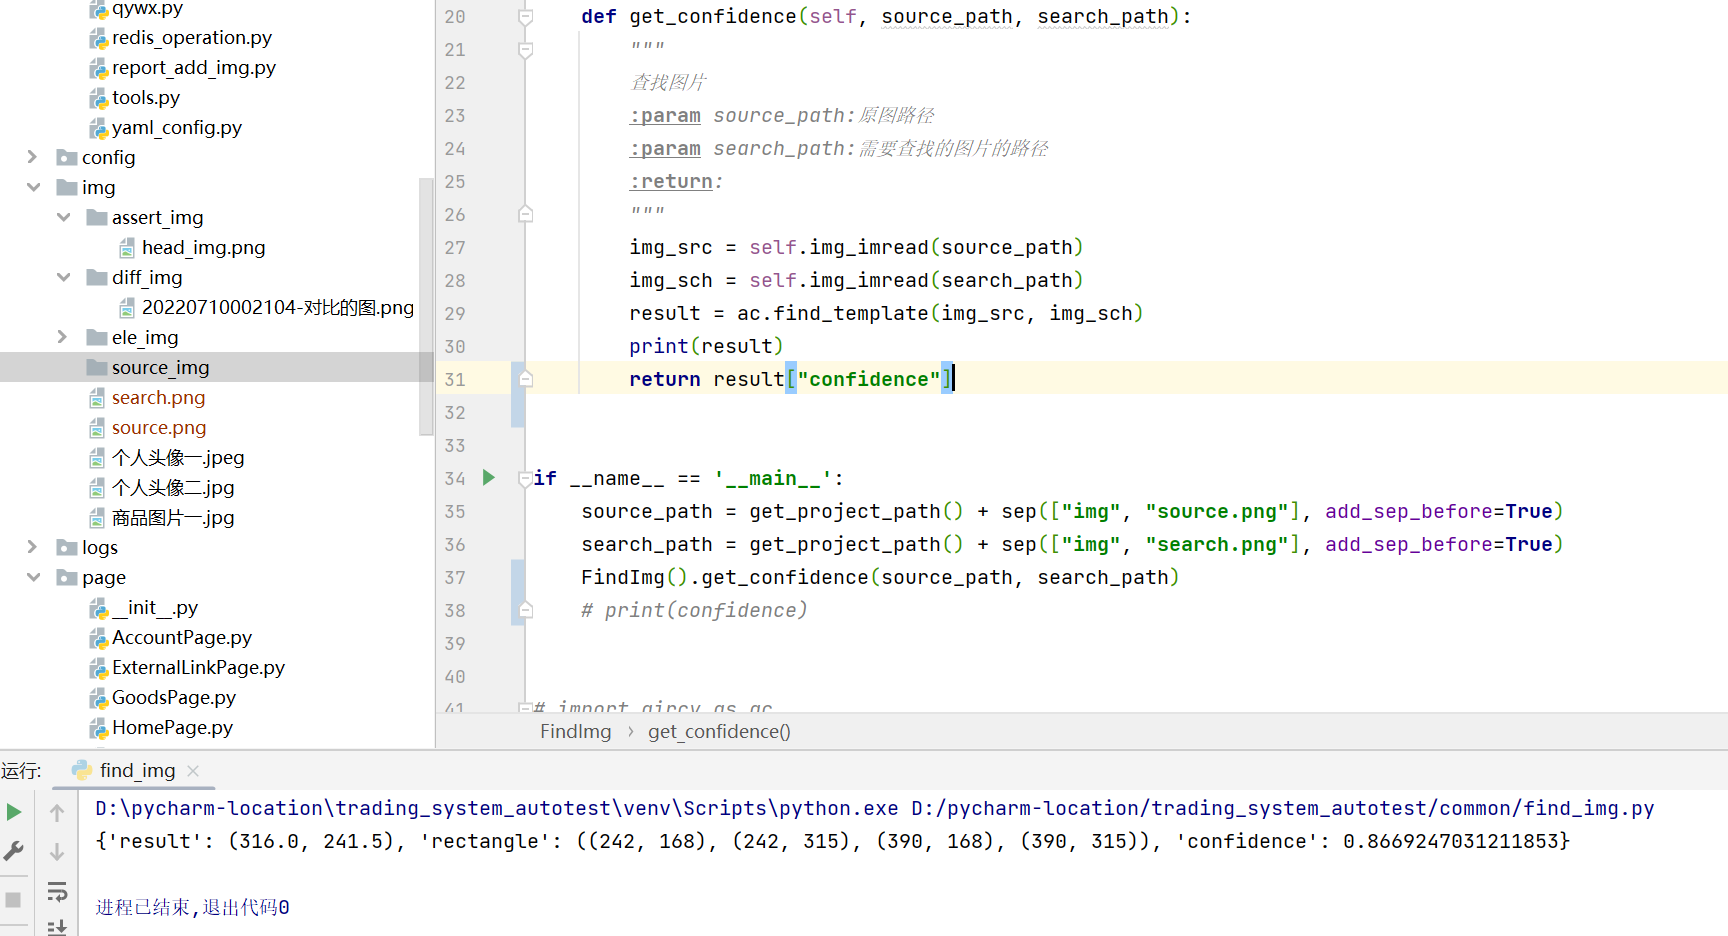Open find_img.py path link in console
Viewport: 1728px width, 936px height.
pos(1283,808)
